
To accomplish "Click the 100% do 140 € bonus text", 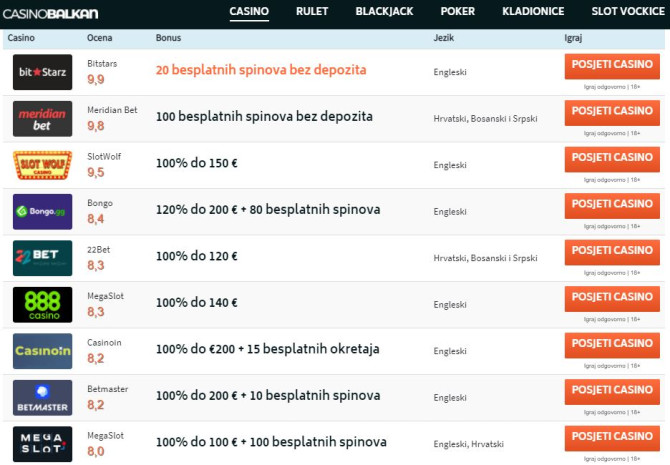I will (197, 303).
